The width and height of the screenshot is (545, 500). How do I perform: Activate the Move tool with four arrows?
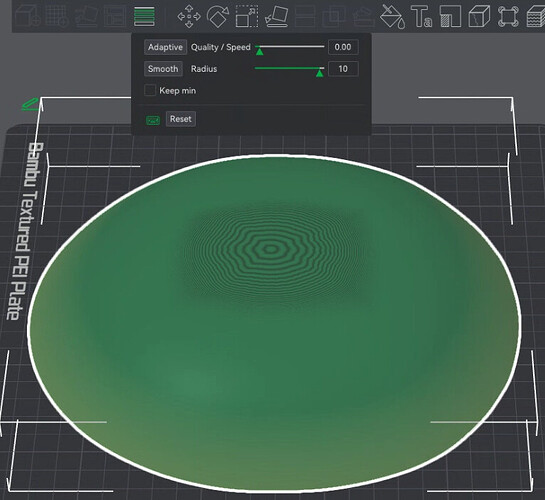click(189, 16)
